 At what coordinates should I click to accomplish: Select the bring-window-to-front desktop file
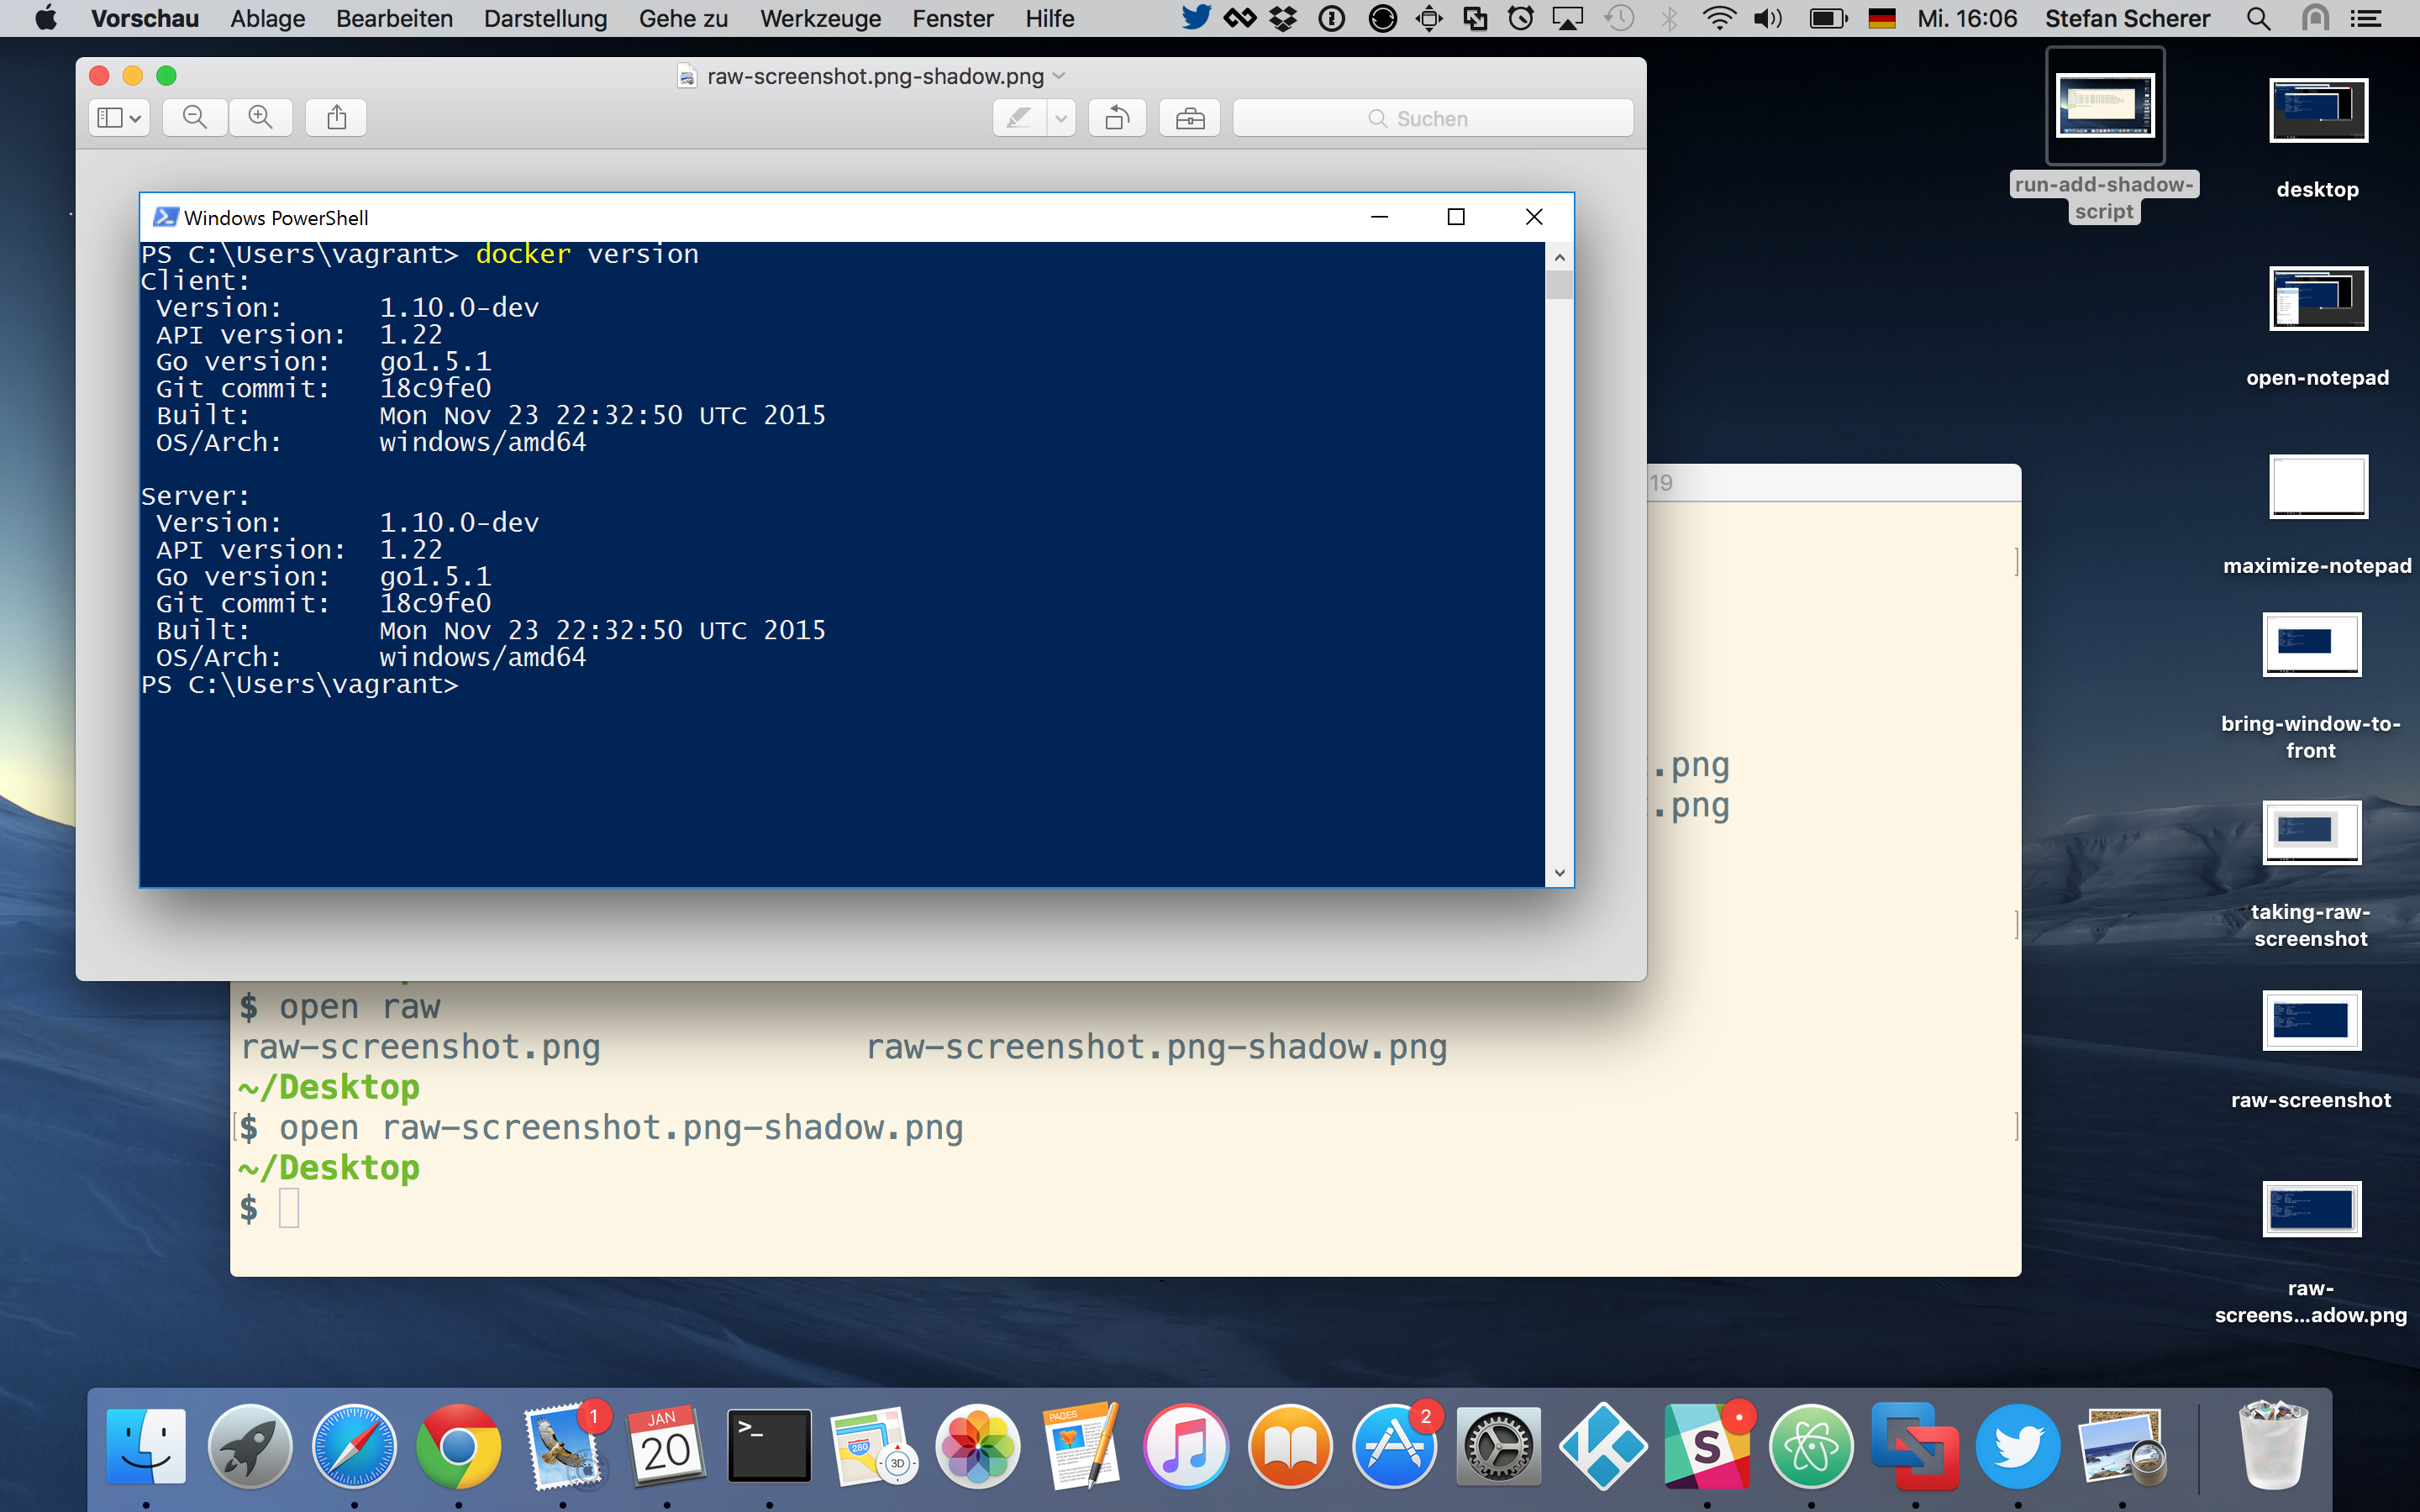click(2311, 644)
